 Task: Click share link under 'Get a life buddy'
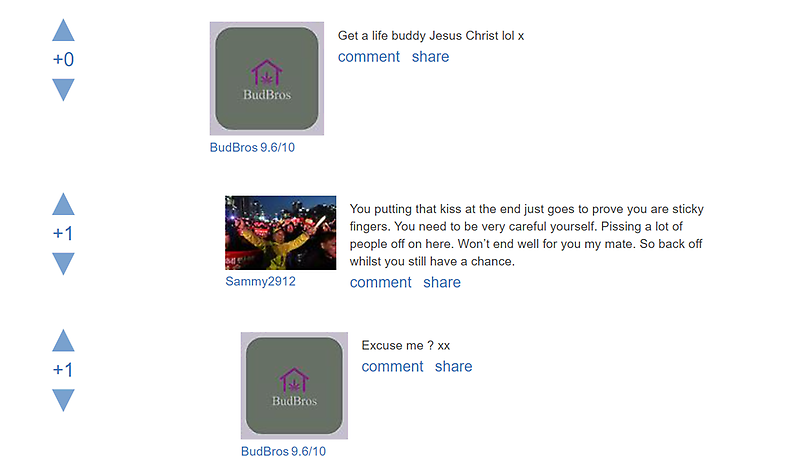tap(431, 57)
